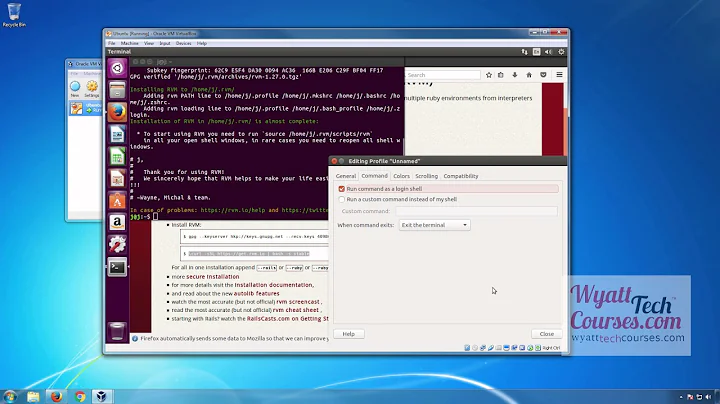The image size is (720, 404).
Task: Open LibreOffice Impress from the launcher
Action: pyautogui.click(x=117, y=179)
